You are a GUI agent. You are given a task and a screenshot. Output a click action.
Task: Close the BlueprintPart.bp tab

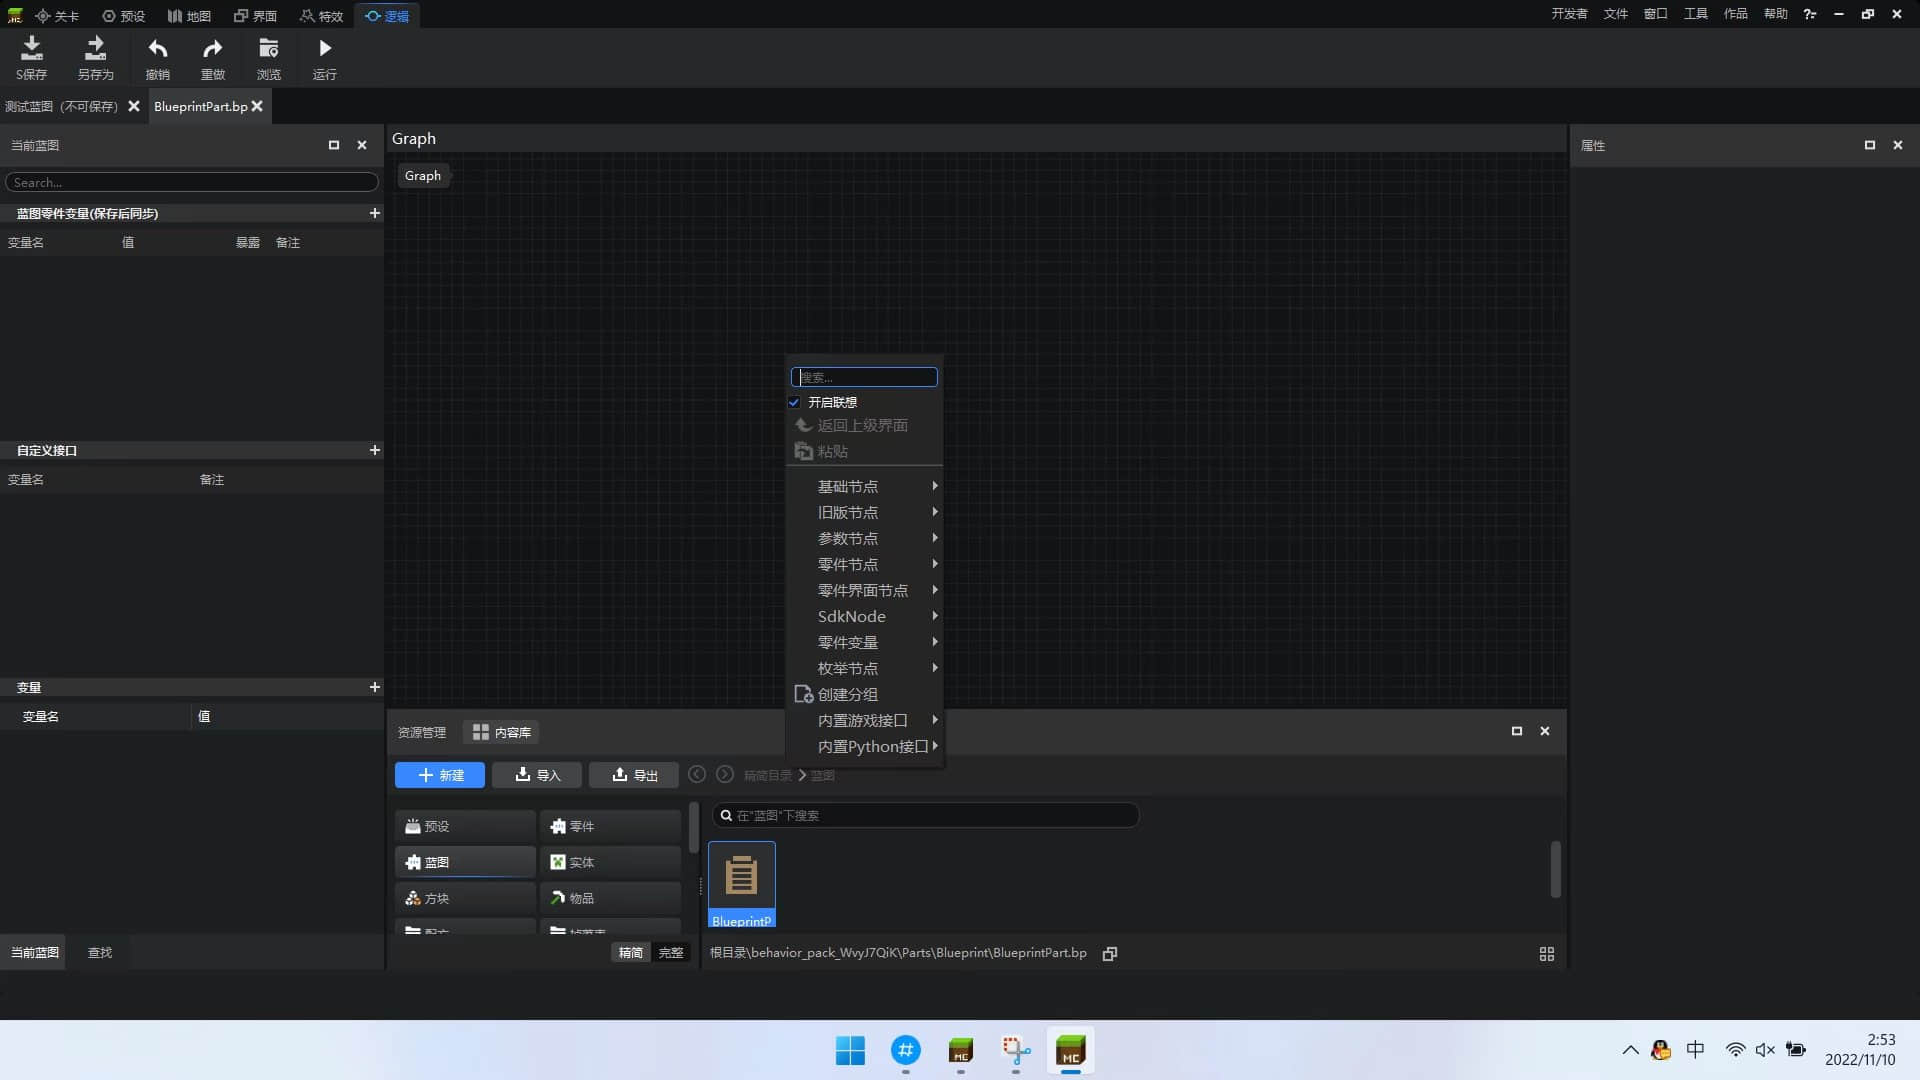[257, 106]
